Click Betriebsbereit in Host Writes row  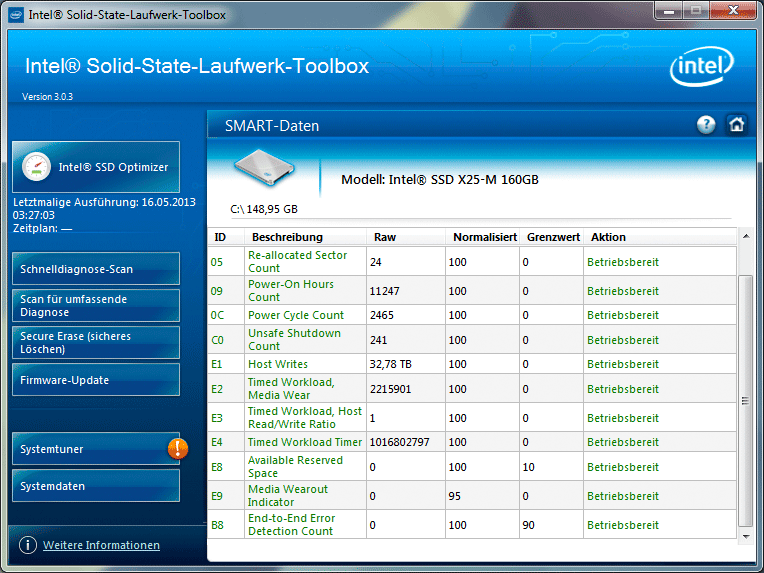coord(623,364)
